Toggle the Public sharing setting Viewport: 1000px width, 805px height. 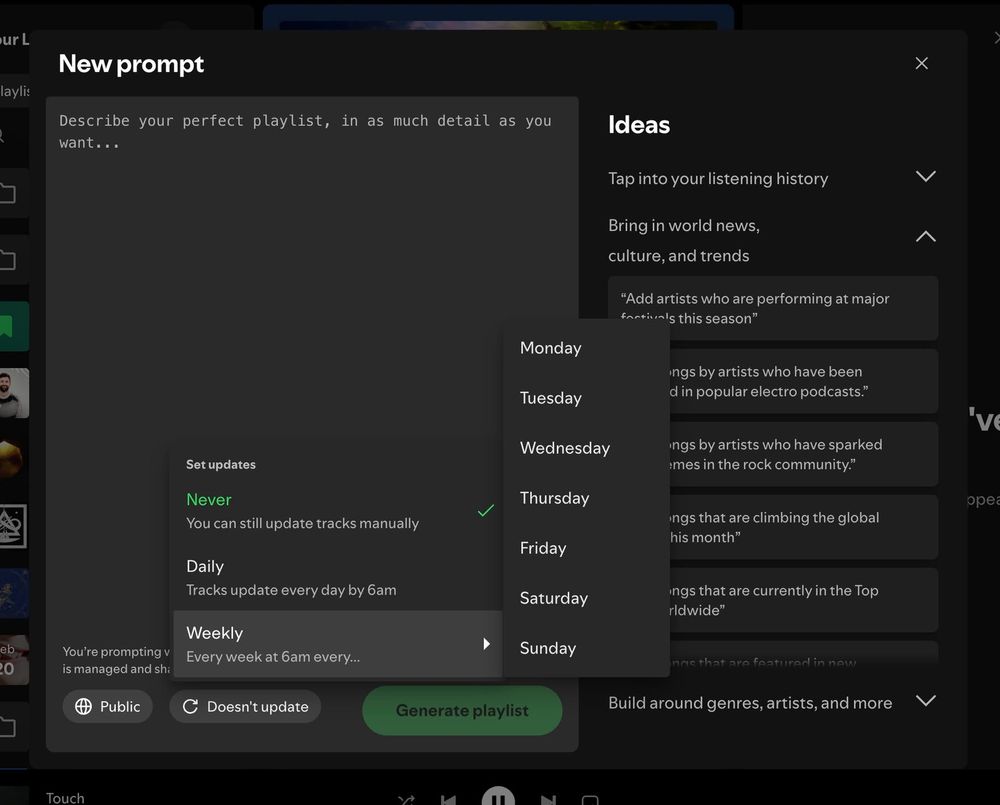pos(107,706)
